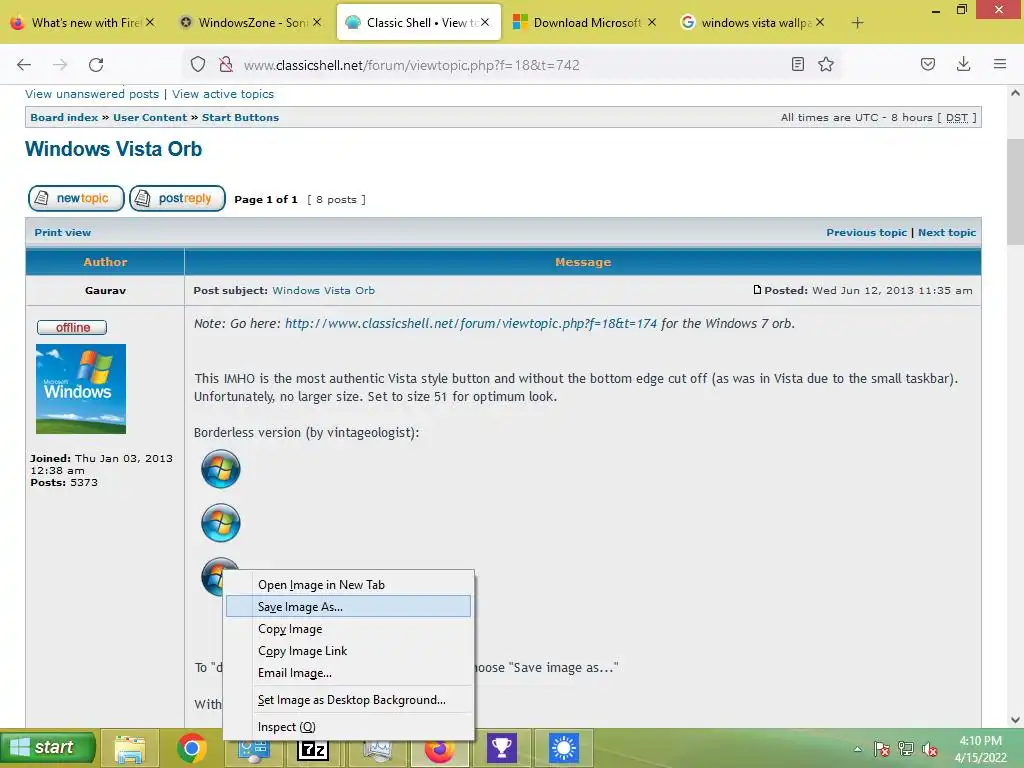1024x768 pixels.
Task: Bookmark this page with the star
Action: tap(826, 64)
